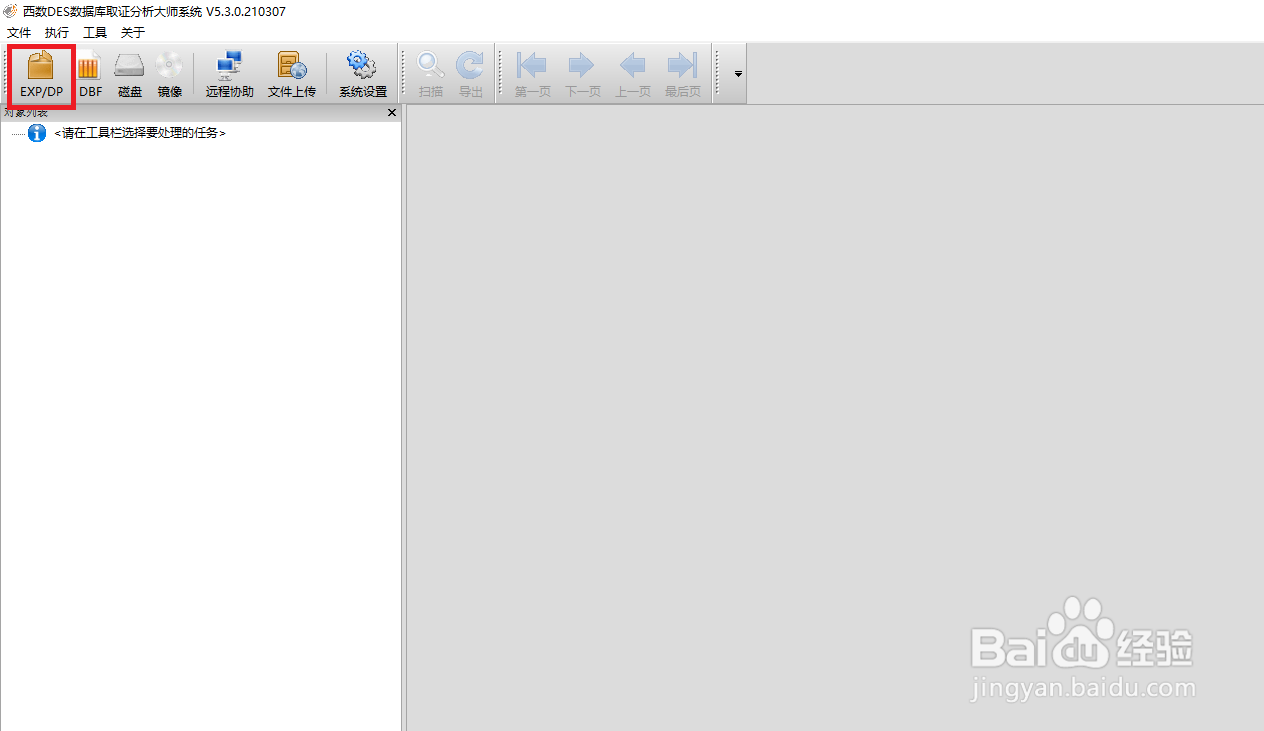The height and width of the screenshot is (731, 1264).
Task: Go to 上一页 previous page
Action: pos(632,75)
